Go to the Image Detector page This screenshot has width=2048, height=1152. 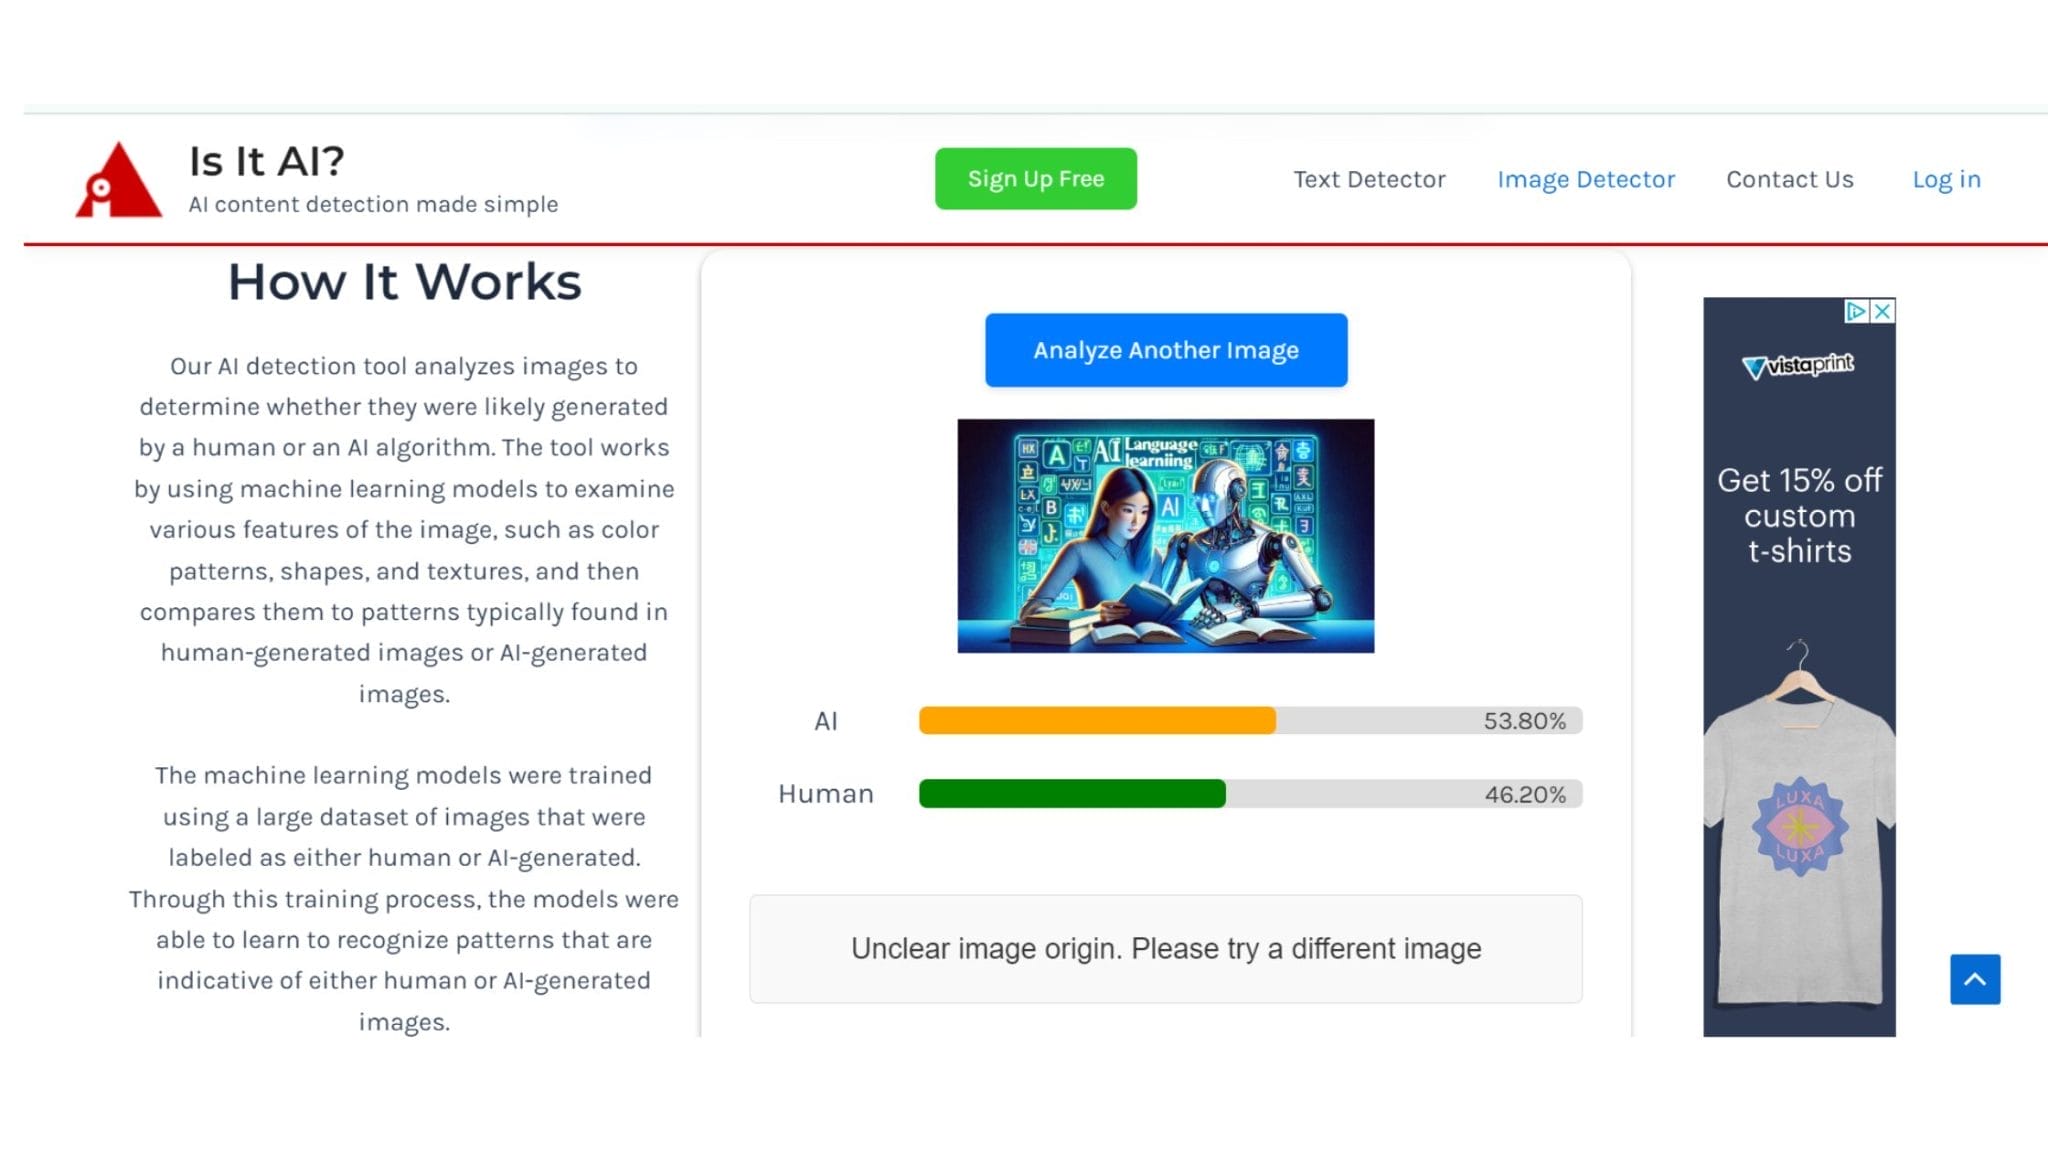click(1585, 179)
